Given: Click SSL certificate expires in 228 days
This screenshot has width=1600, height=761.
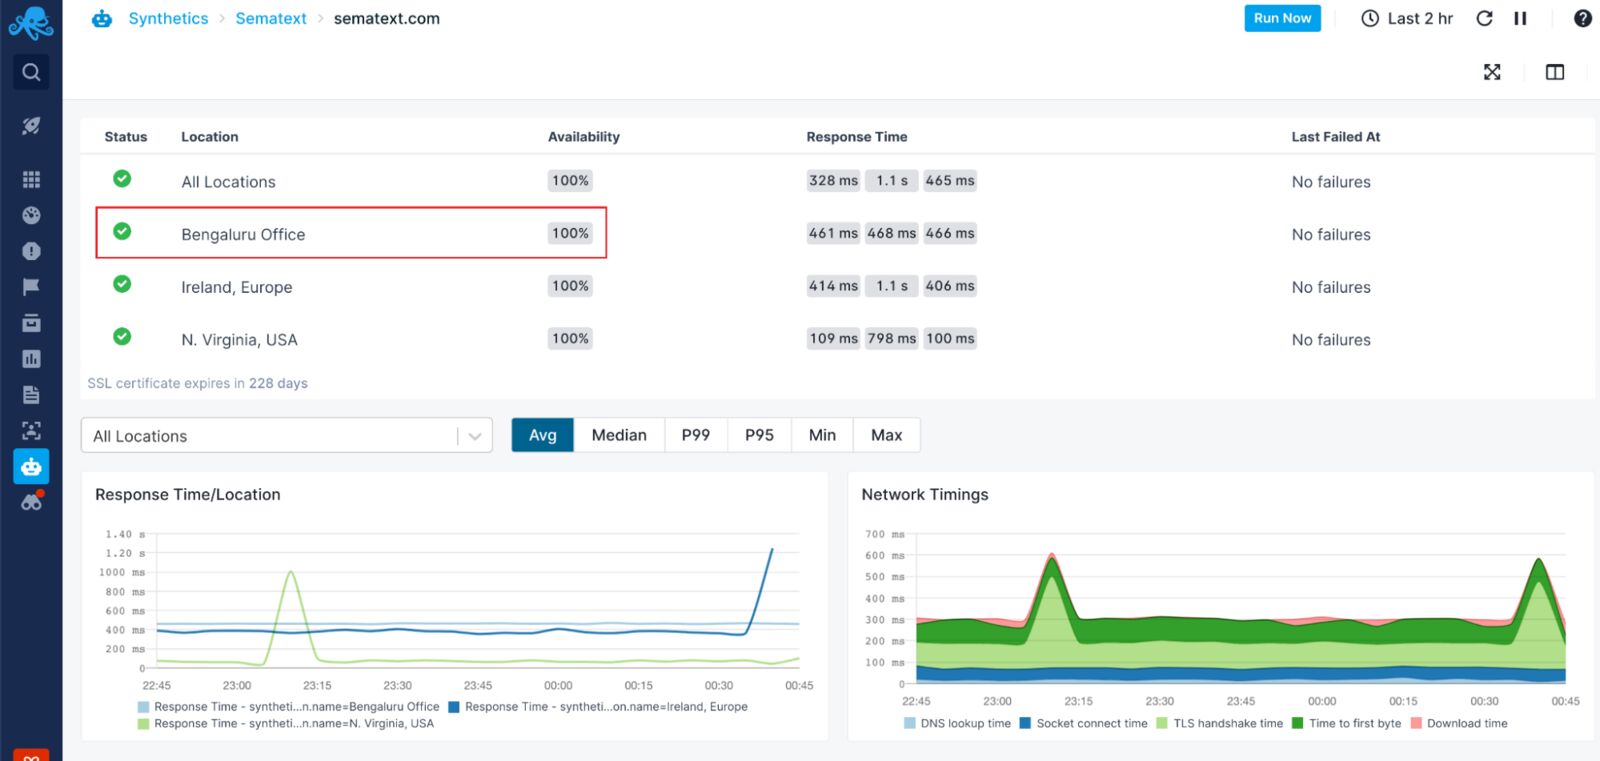Looking at the screenshot, I should pyautogui.click(x=197, y=383).
